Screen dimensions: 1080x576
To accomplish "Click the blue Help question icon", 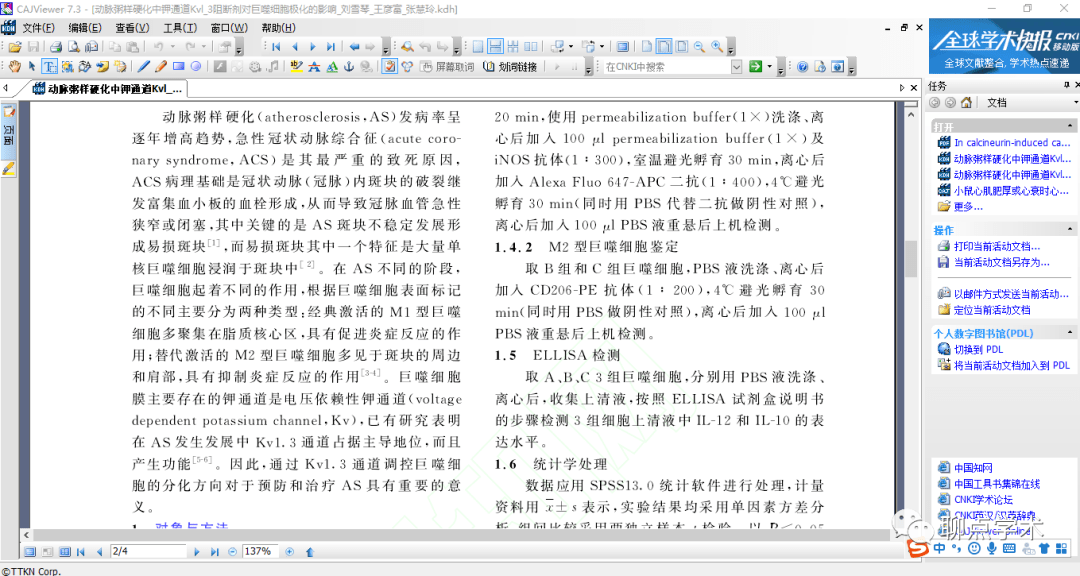I will (x=802, y=67).
